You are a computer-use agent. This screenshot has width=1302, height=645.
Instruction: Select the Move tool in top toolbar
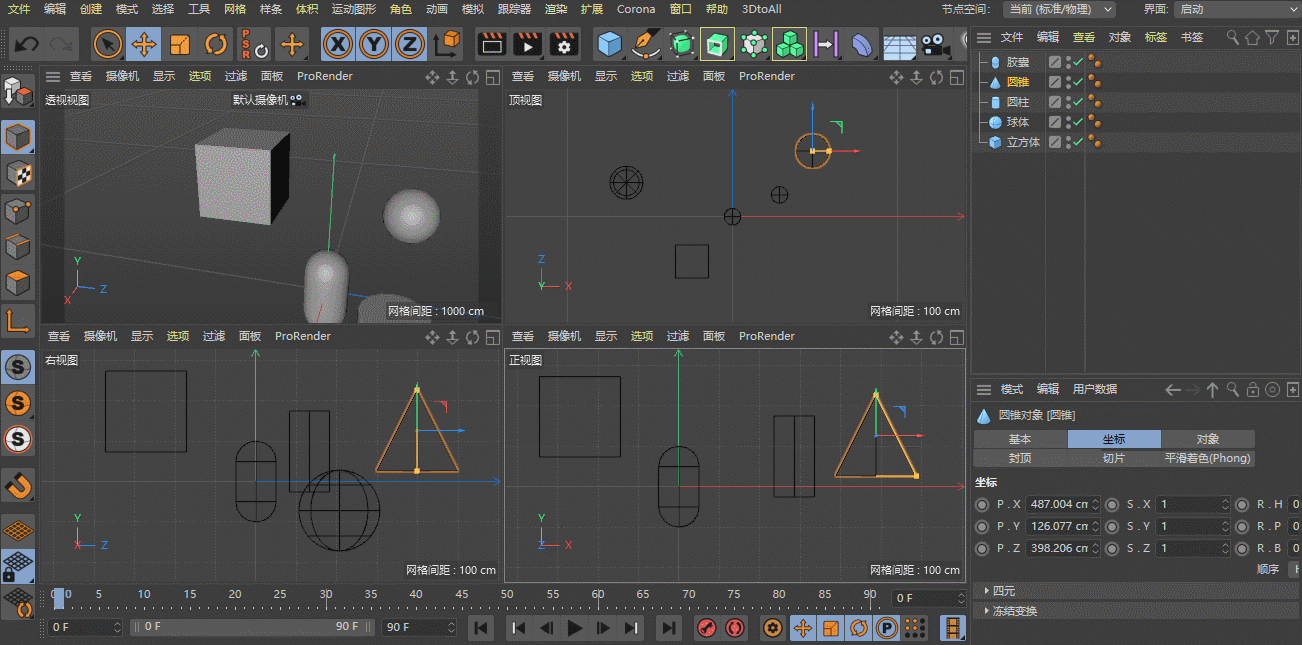pyautogui.click(x=144, y=44)
